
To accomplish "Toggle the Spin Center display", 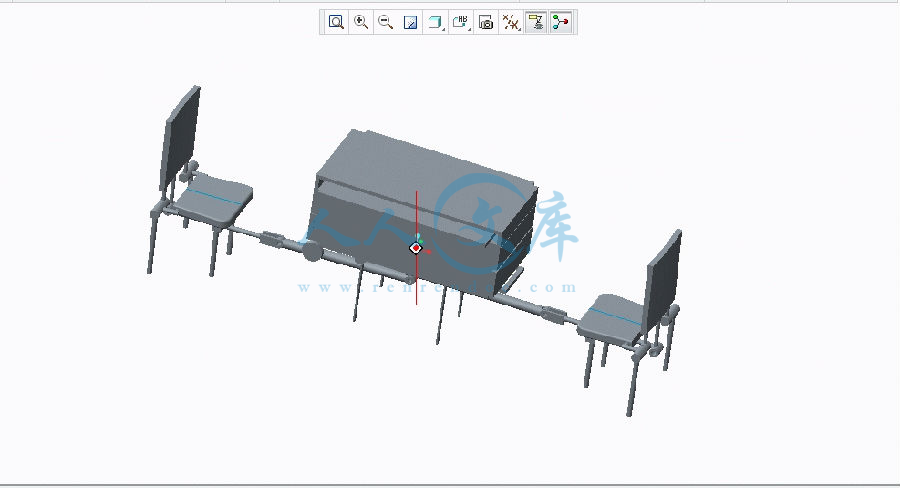I will (561, 22).
